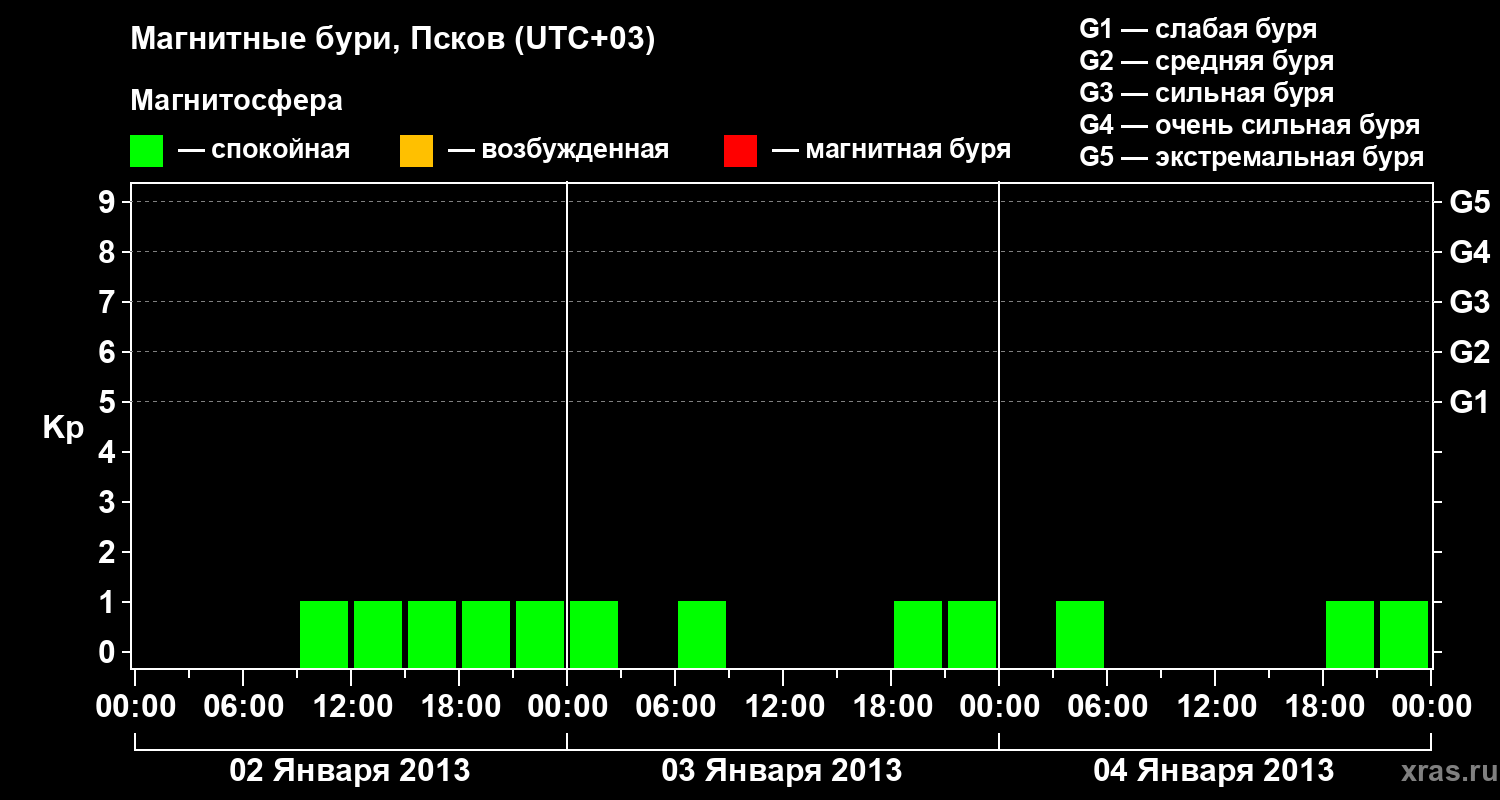The image size is (1500, 800).
Task: Click the '— спокойная' legend label
Action: click(264, 151)
